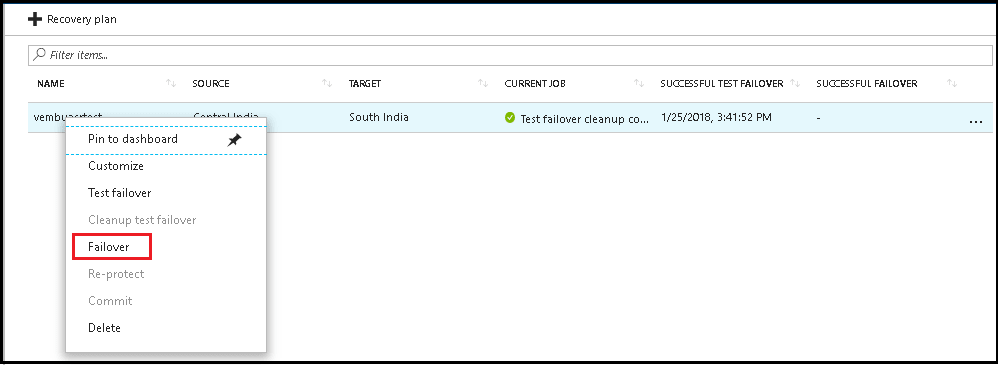The image size is (998, 368).
Task: Click the Recovery plan add button label
Action: coord(81,19)
